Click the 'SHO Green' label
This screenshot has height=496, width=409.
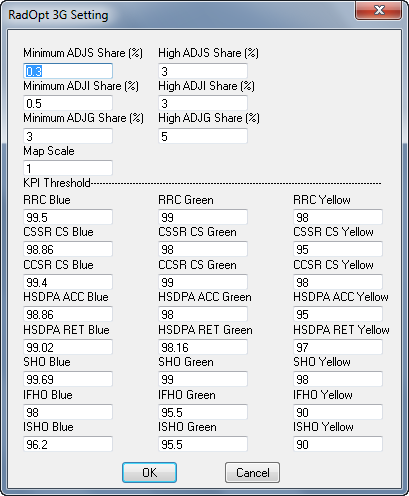click(x=186, y=362)
